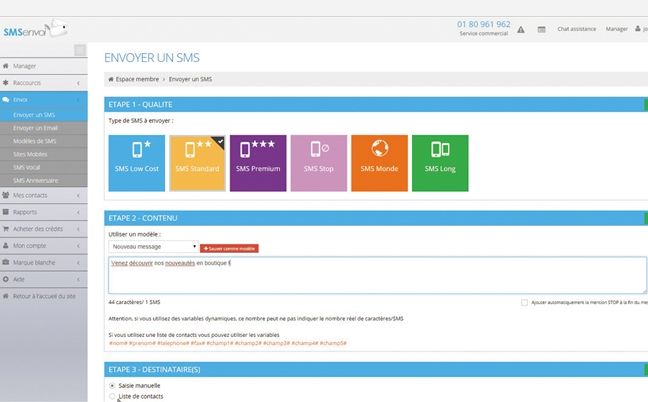Open Chat assistance link in header
This screenshot has width=648, height=402.
pos(577,29)
